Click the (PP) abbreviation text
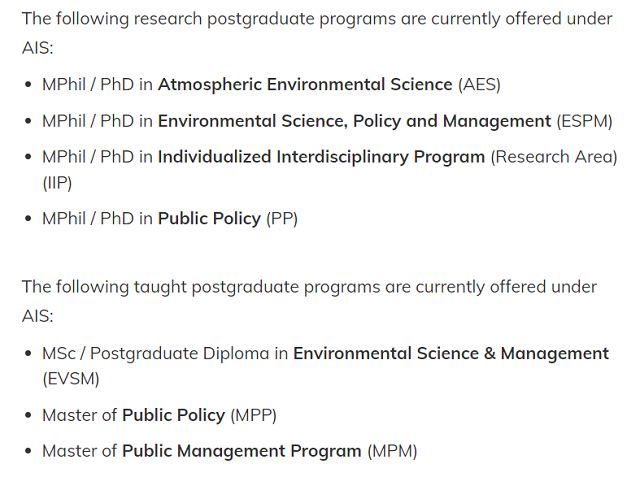Image resolution: width=640 pixels, height=477 pixels. tap(282, 219)
